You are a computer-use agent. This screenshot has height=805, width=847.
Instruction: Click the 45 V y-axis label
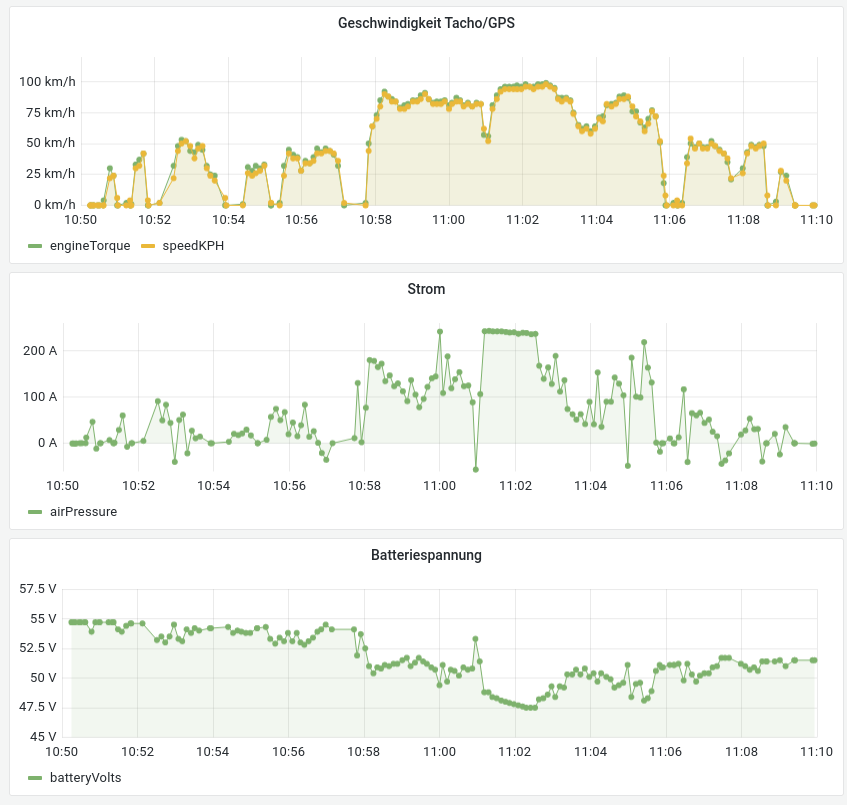point(44,737)
